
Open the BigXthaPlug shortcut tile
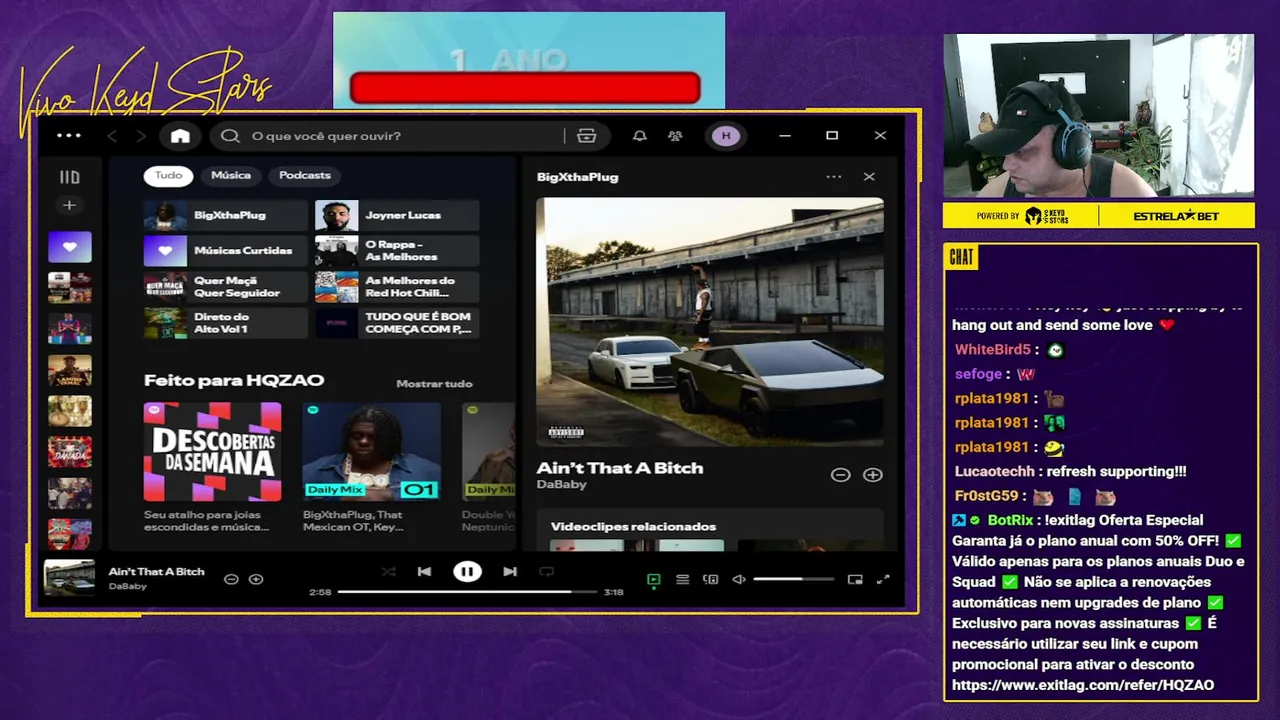(x=226, y=215)
